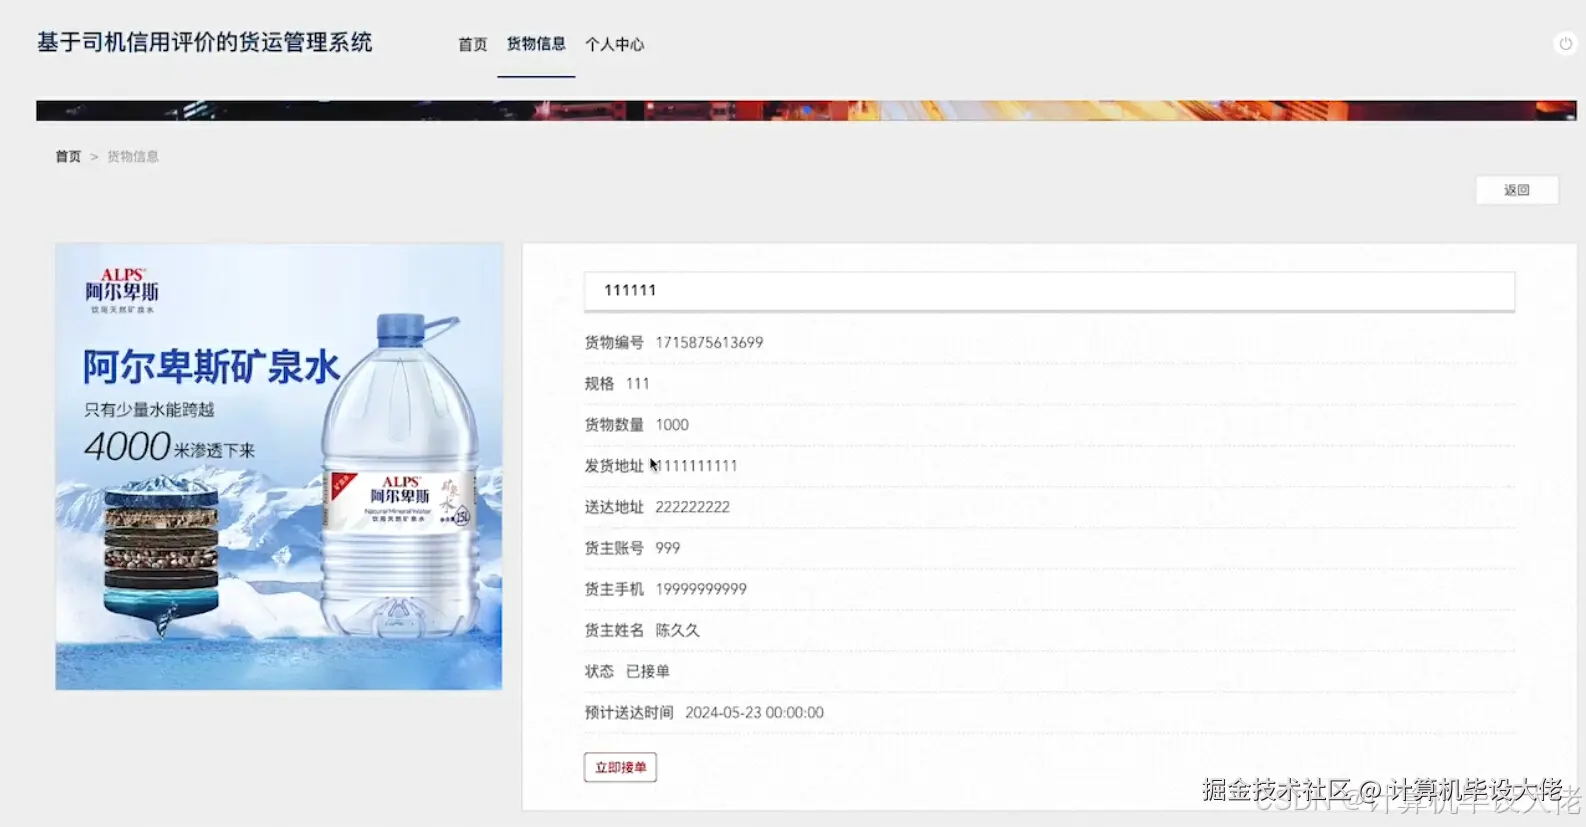The image size is (1586, 827).
Task: Click the system title 基于司机信用评价的货运管理系统
Action: (x=204, y=42)
